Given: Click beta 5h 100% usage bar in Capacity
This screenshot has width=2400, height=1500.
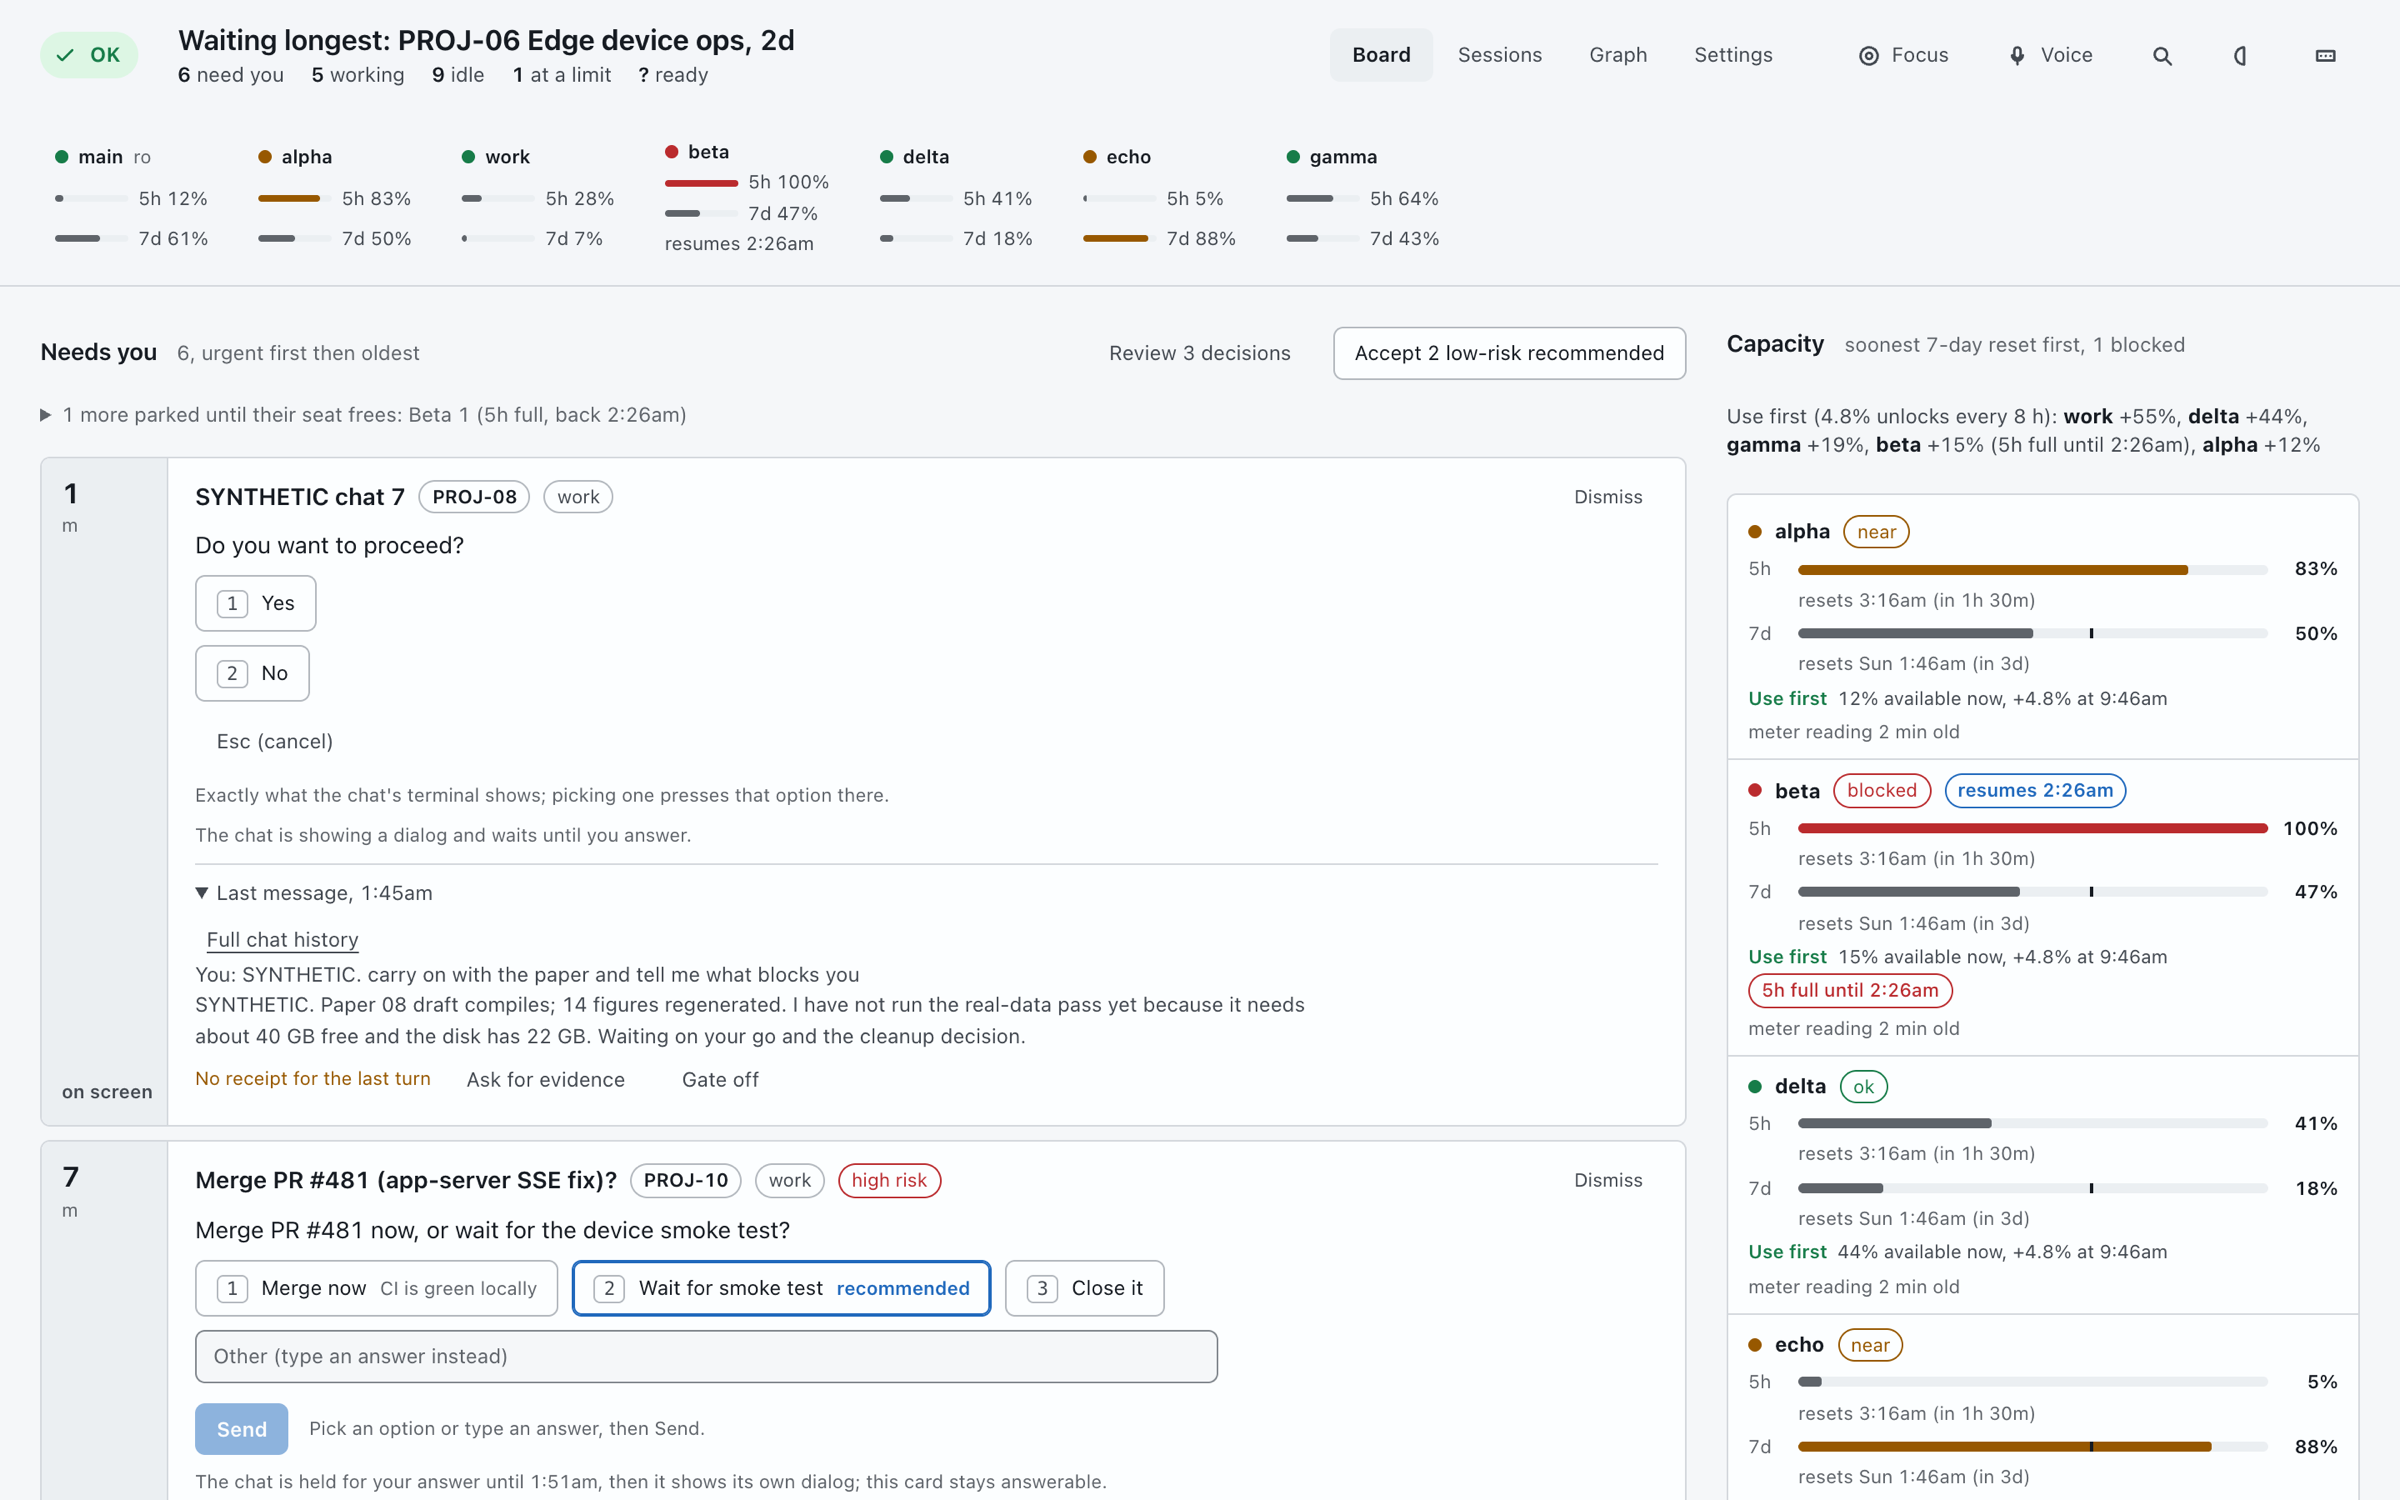Looking at the screenshot, I should tap(2032, 828).
